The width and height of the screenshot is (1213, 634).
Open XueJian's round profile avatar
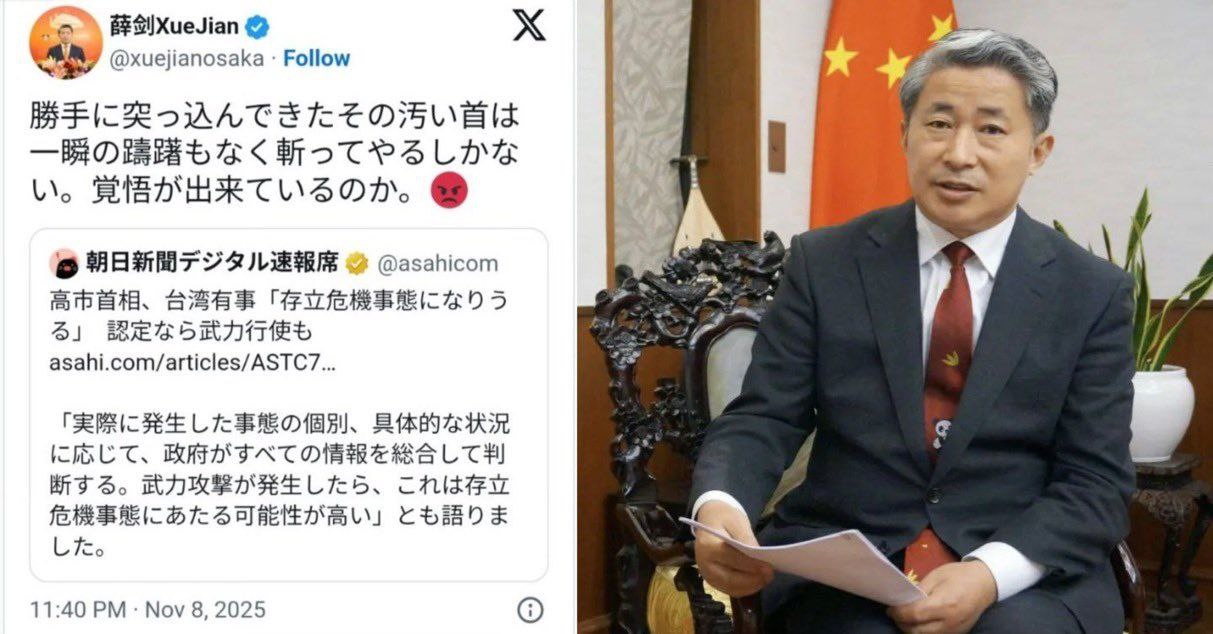[x=65, y=42]
